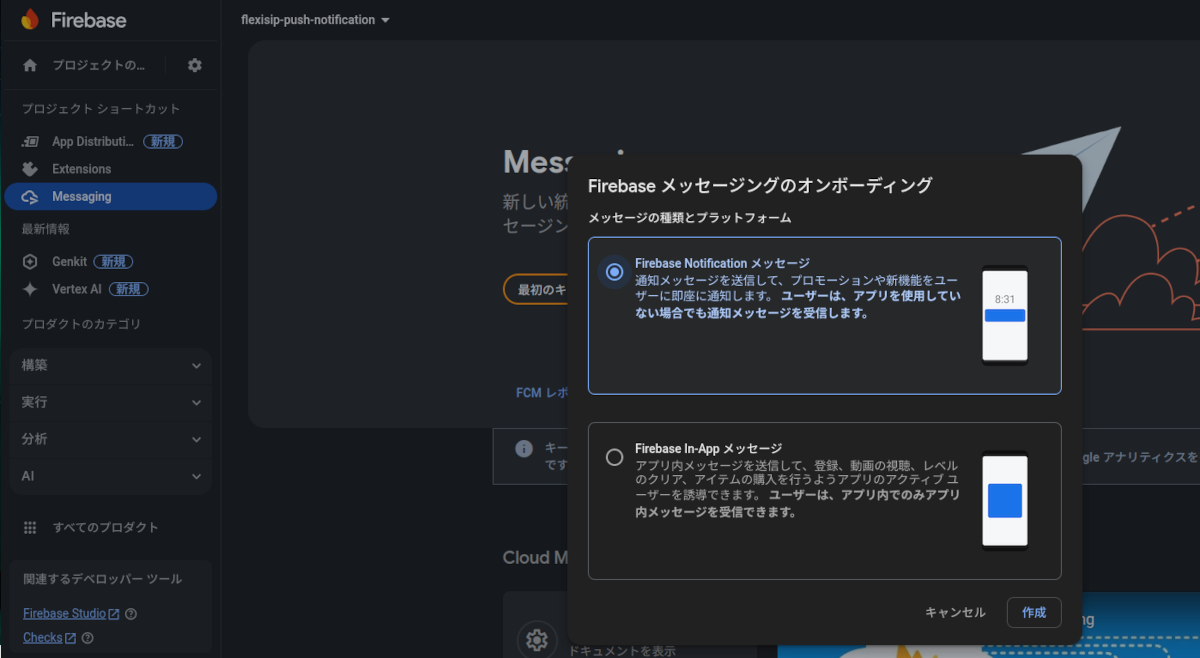Click the 作成 button
Image resolution: width=1200 pixels, height=658 pixels.
click(1033, 612)
